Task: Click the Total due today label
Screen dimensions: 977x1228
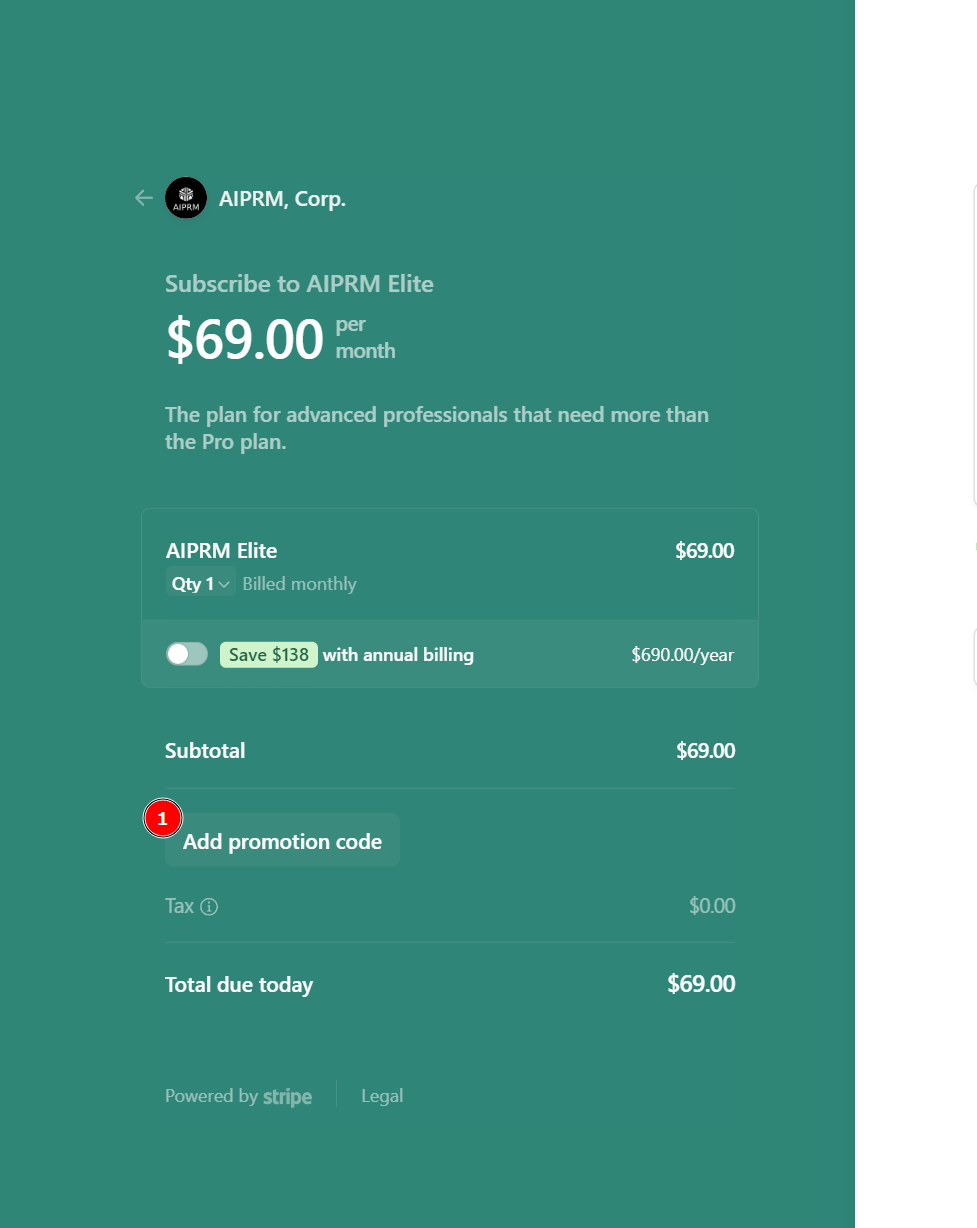Action: pos(239,985)
